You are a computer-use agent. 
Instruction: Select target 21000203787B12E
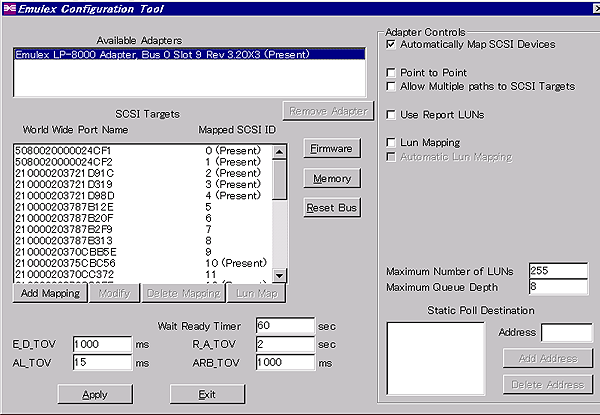tap(143, 207)
